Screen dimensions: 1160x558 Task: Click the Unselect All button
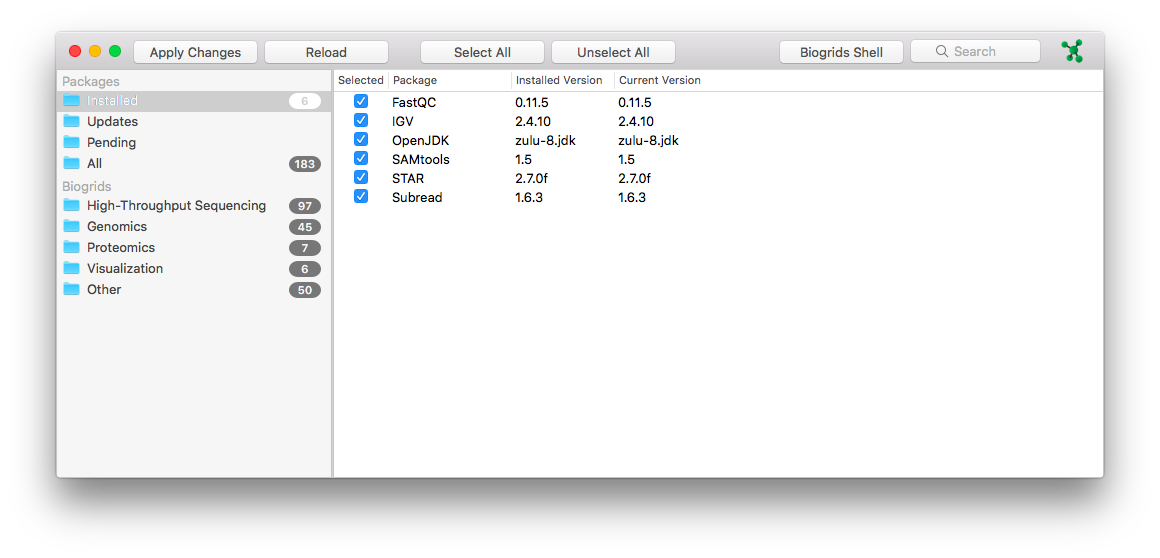pos(613,52)
